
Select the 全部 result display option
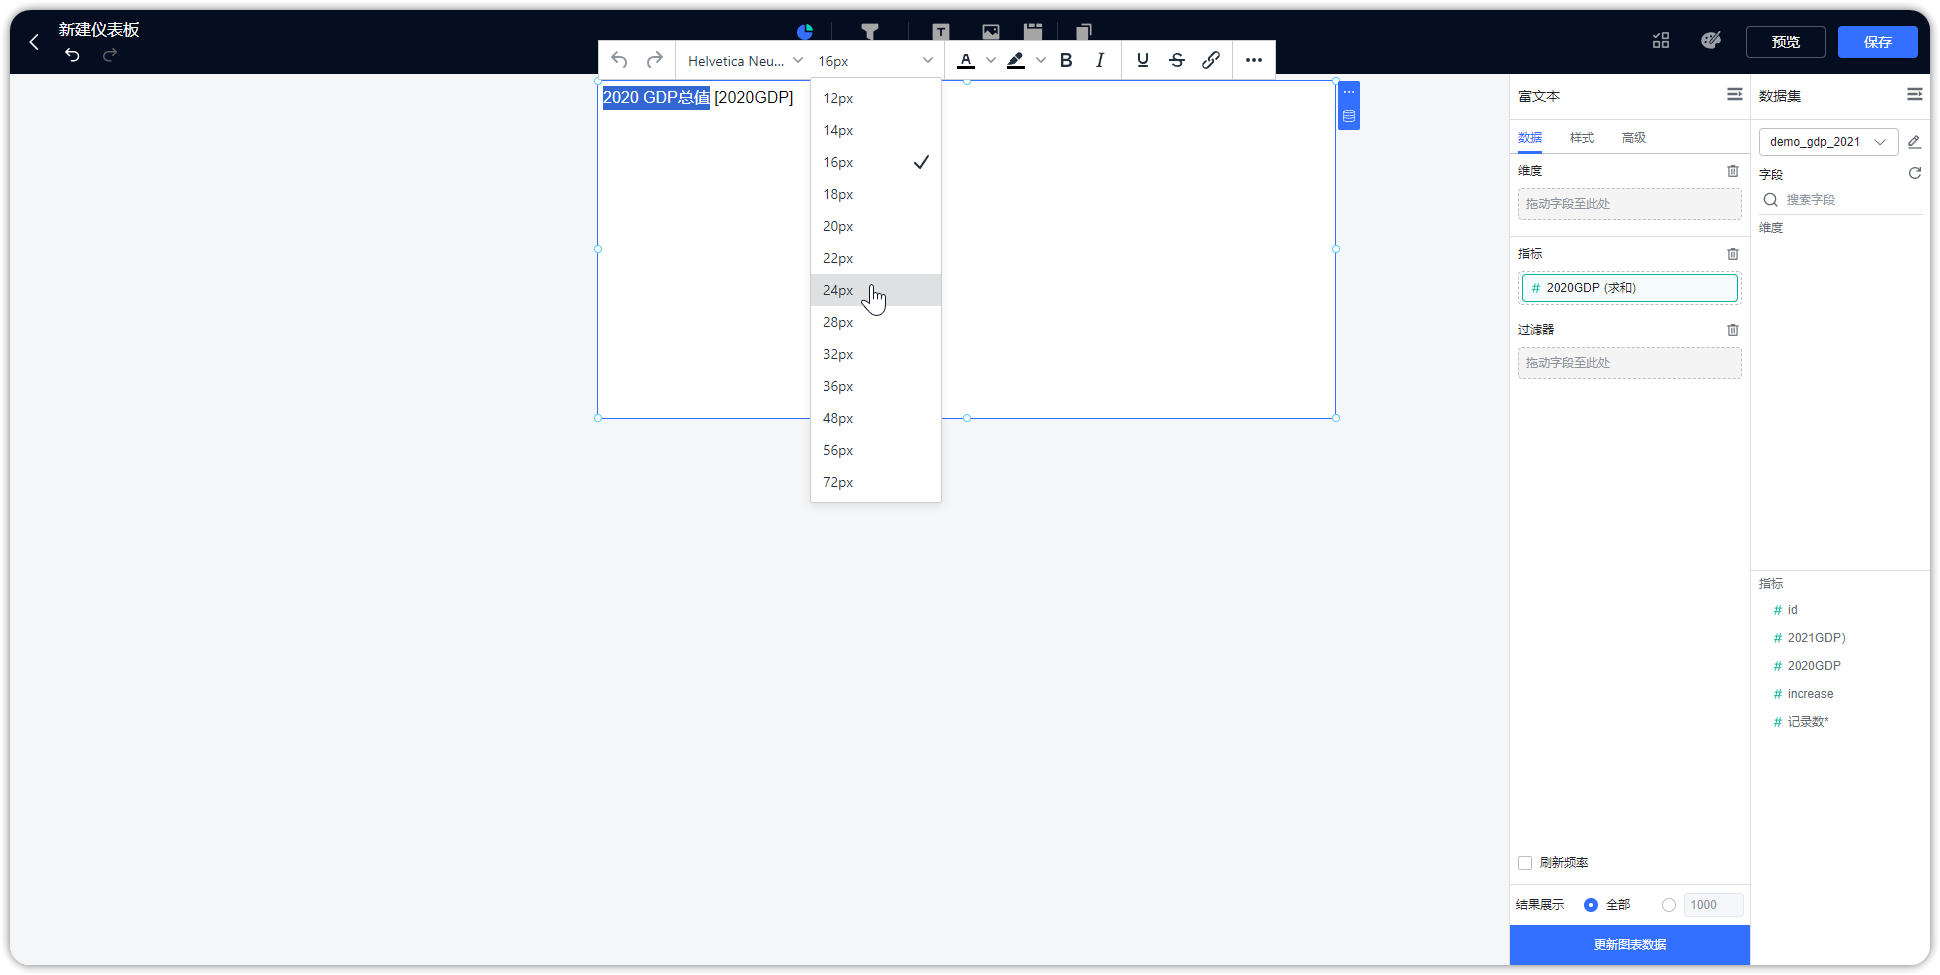(x=1591, y=905)
